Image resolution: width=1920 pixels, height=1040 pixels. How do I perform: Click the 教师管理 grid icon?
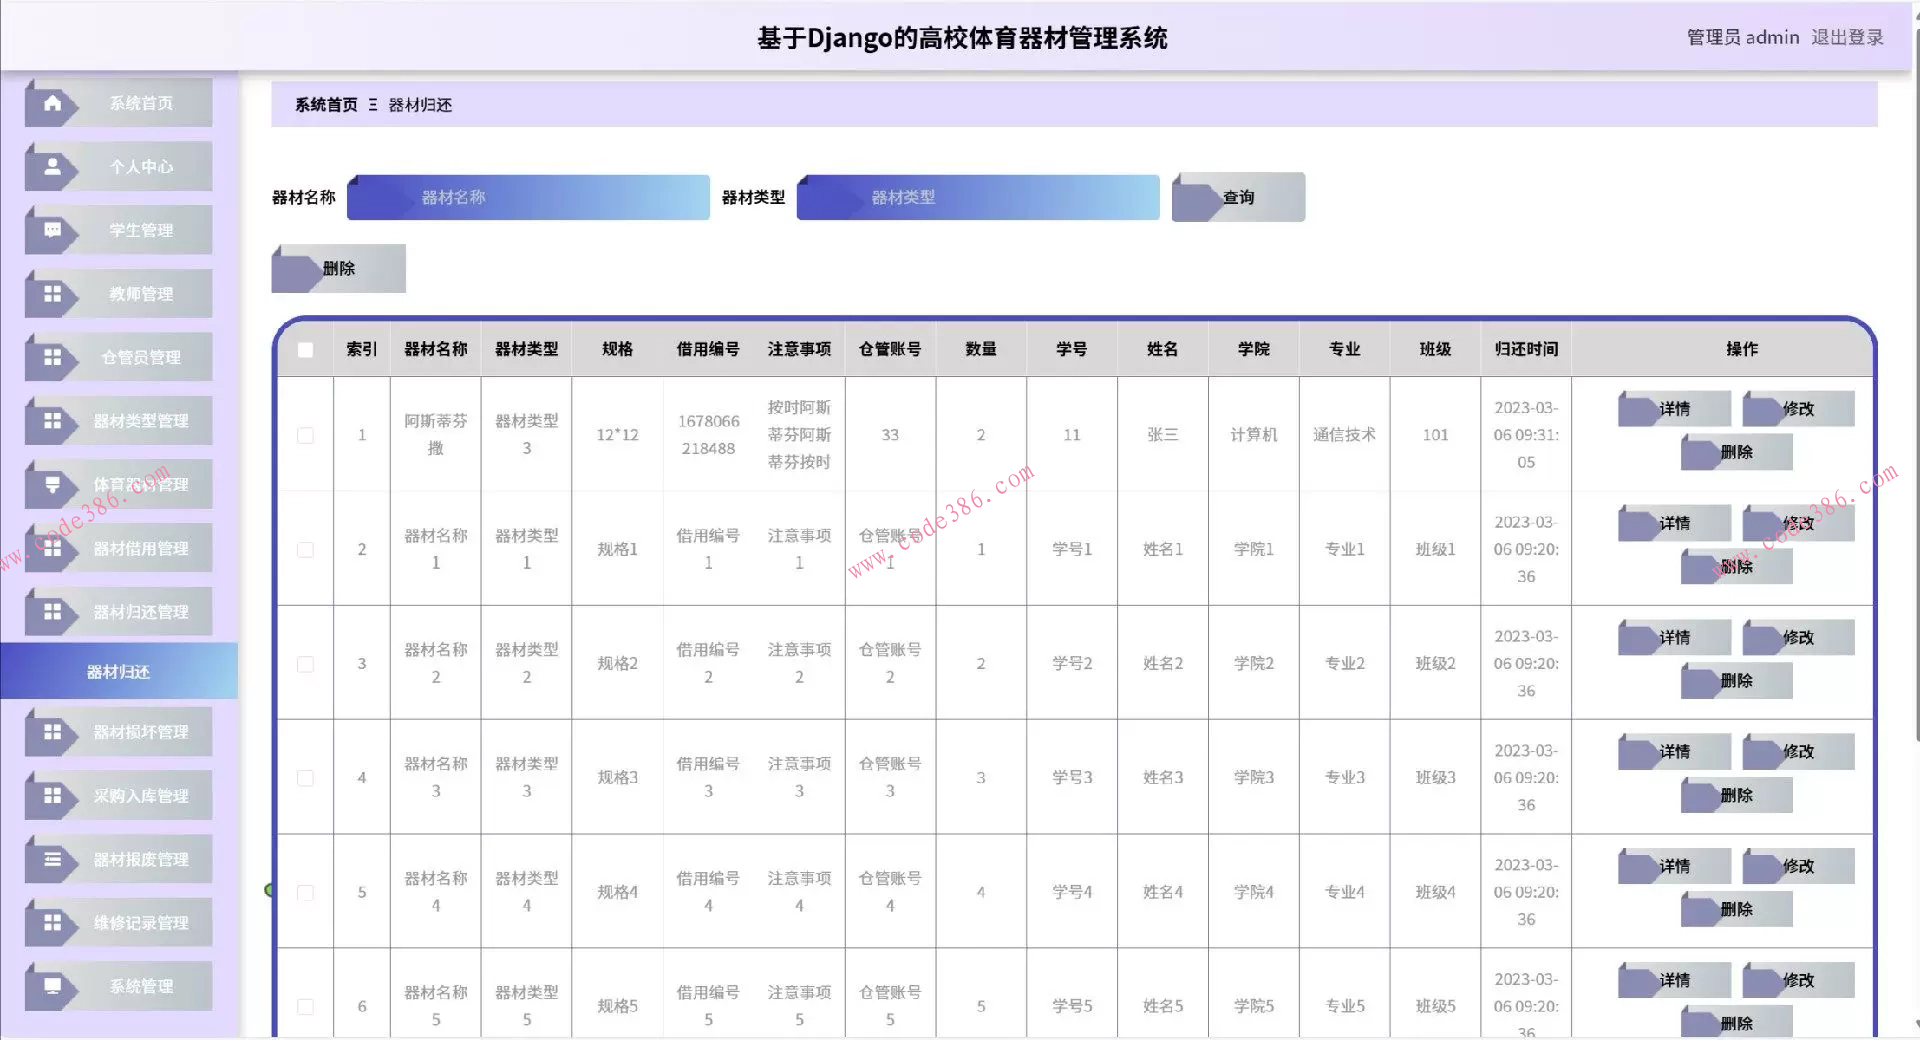click(52, 293)
